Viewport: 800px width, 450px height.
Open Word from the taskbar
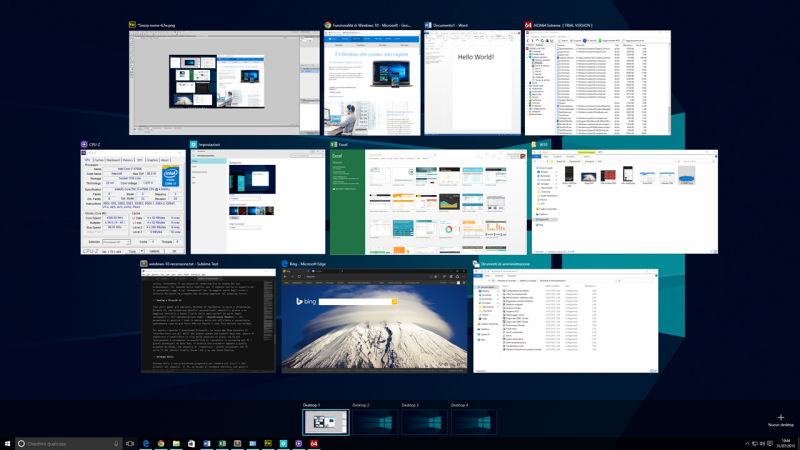pos(207,443)
